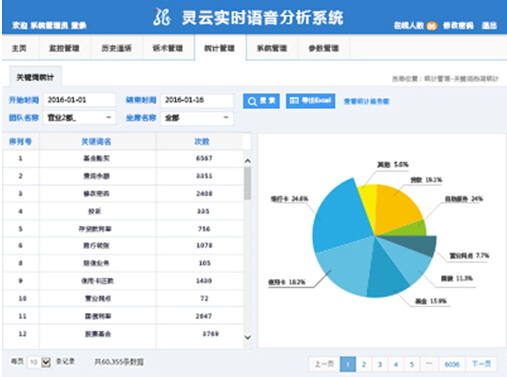This screenshot has width=507, height=377.
Task: Click the table icon on the export Excel button
Action: click(294, 100)
